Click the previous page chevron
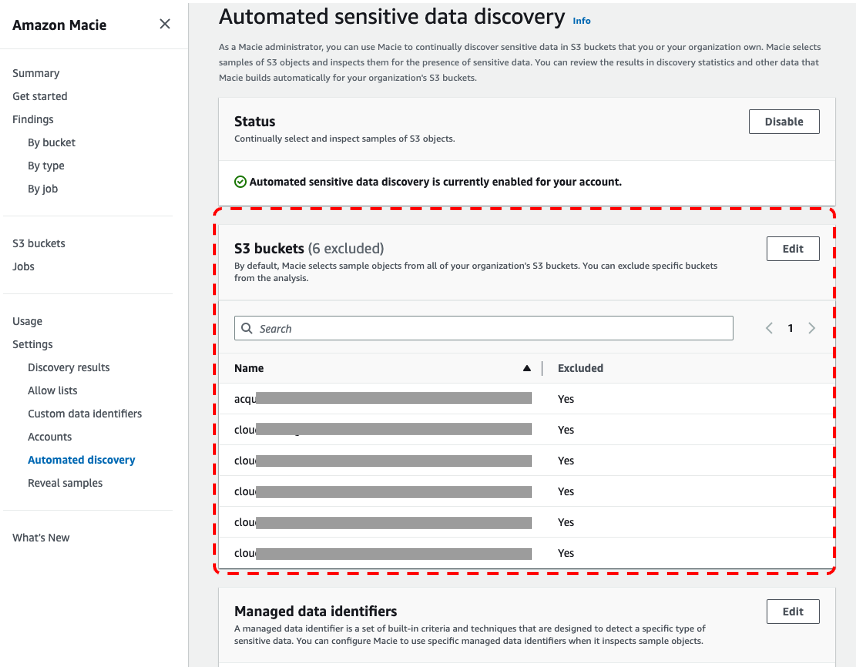 coord(769,328)
